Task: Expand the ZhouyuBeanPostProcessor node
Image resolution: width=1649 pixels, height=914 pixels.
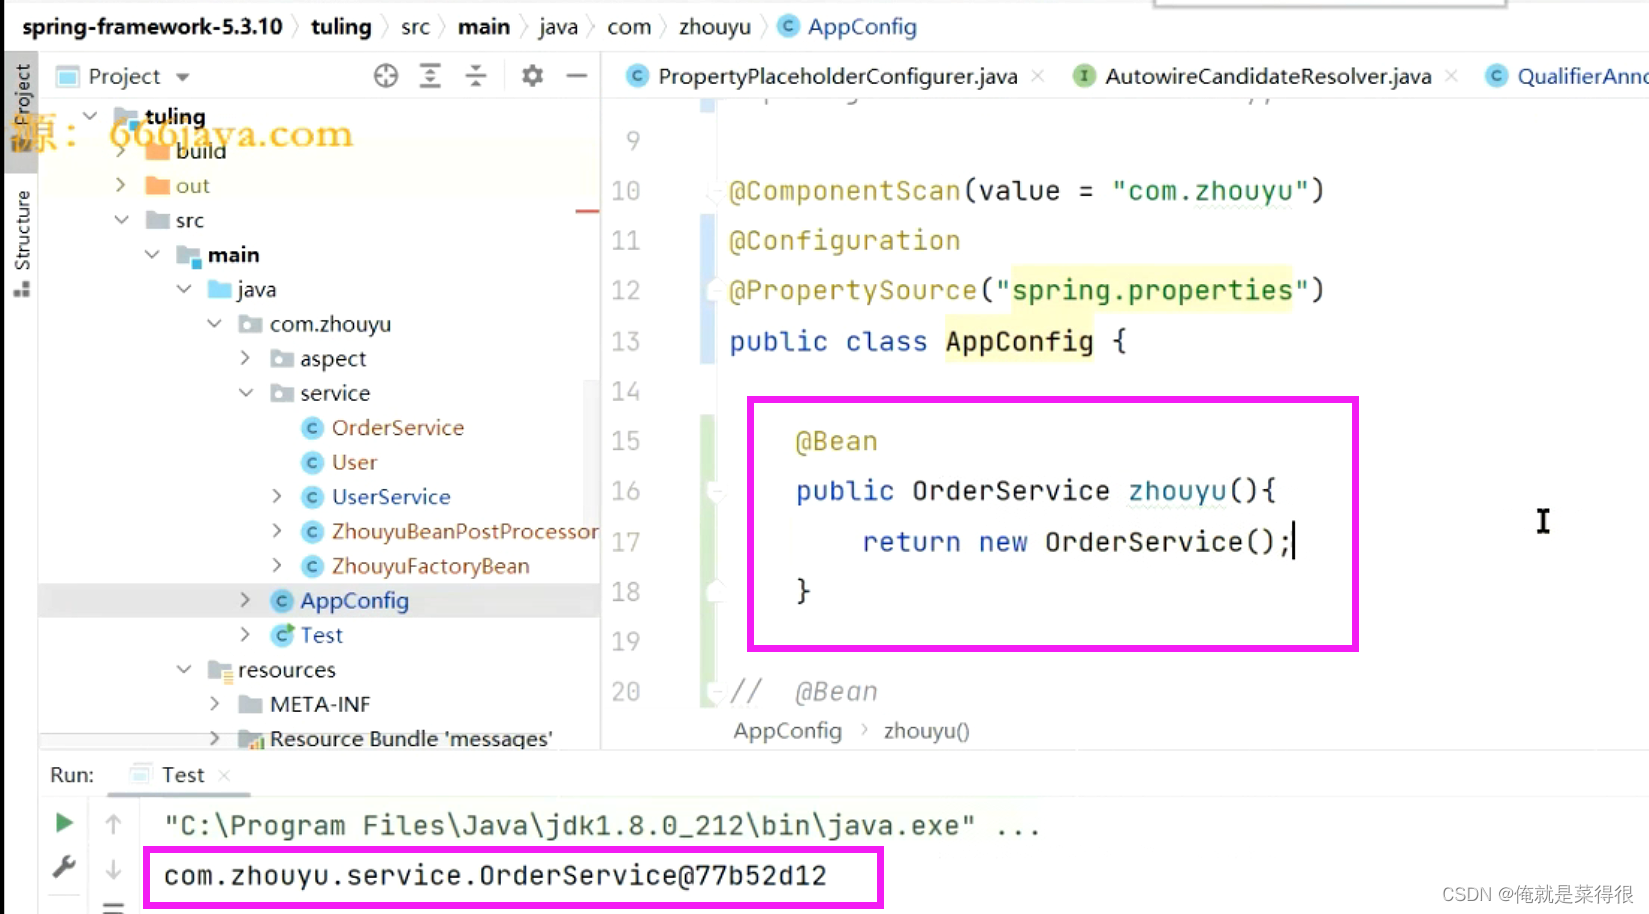Action: point(277,531)
